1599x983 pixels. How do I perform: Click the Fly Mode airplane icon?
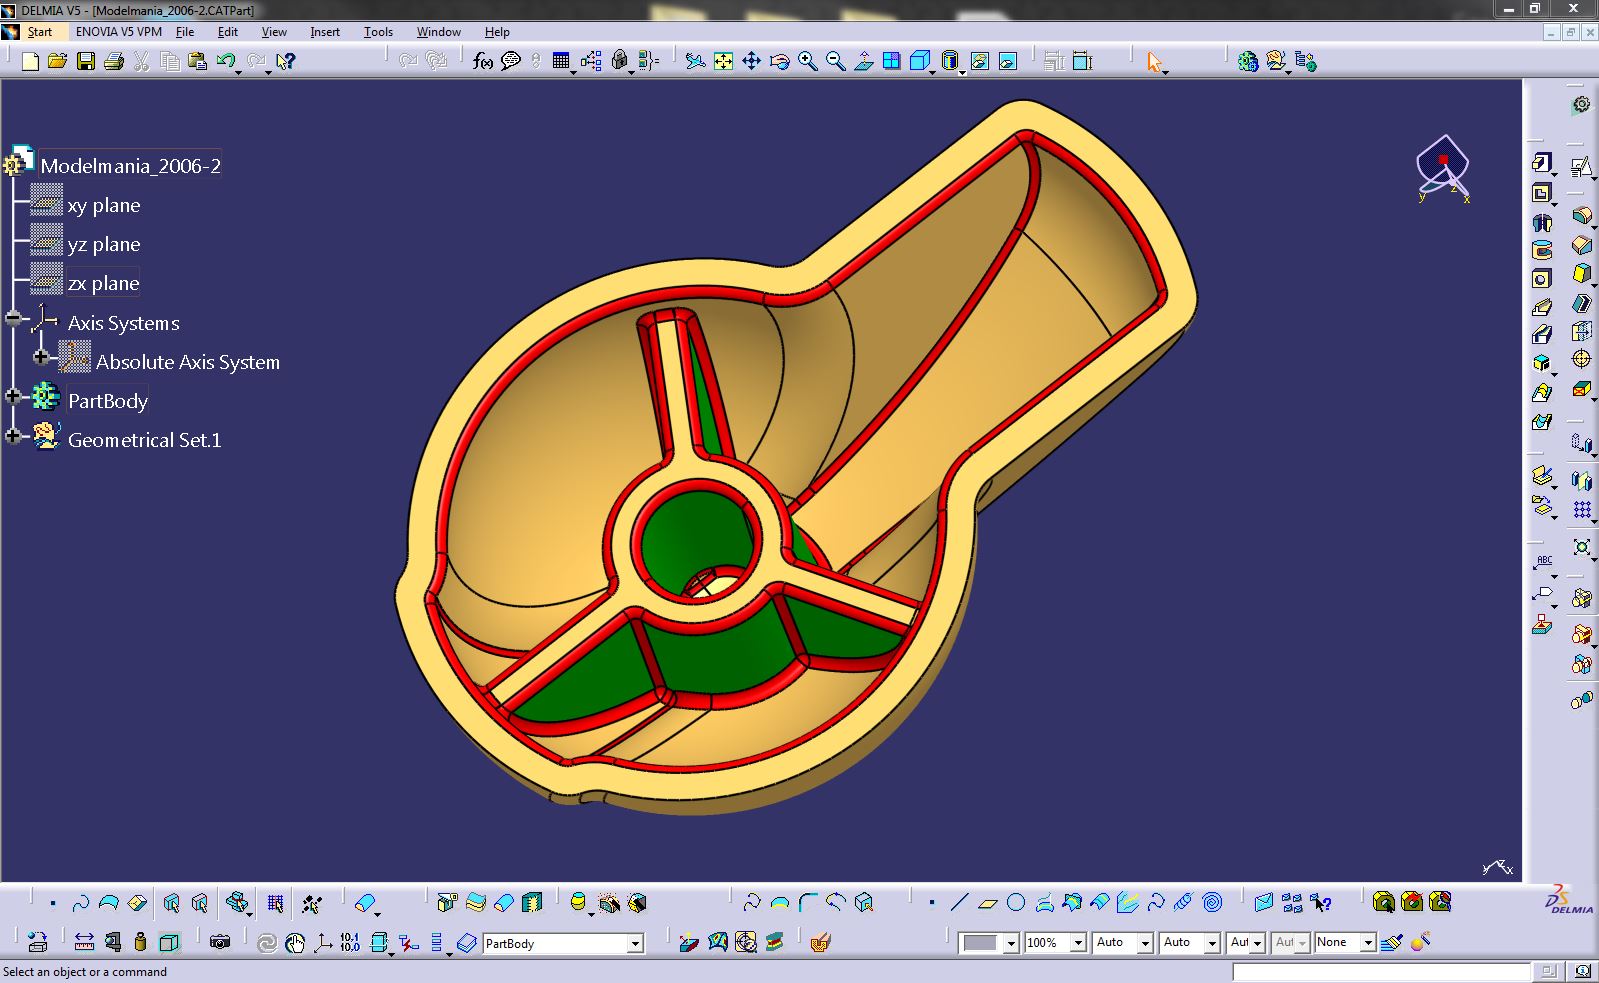tap(695, 62)
